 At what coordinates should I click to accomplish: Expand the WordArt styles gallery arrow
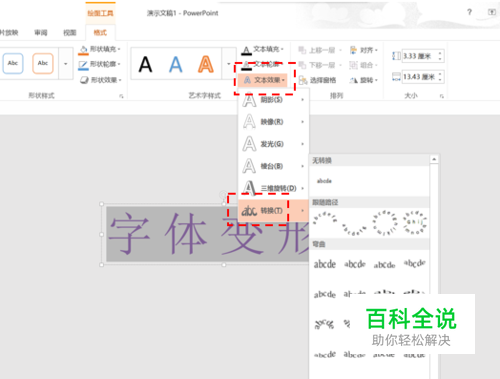point(229,63)
